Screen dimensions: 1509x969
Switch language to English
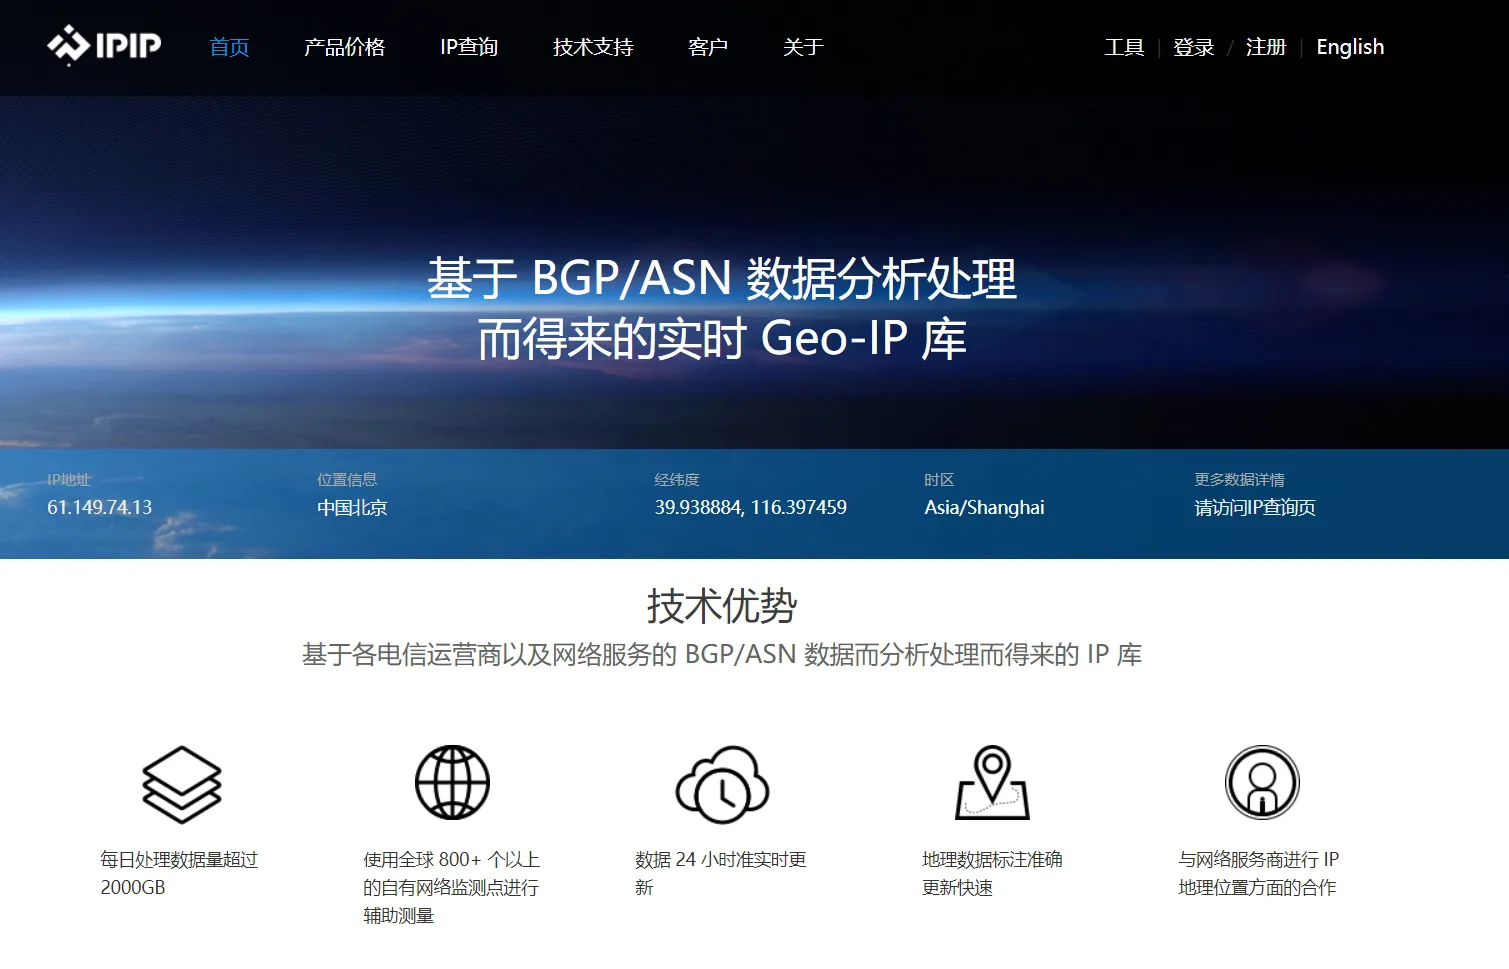(x=1350, y=47)
